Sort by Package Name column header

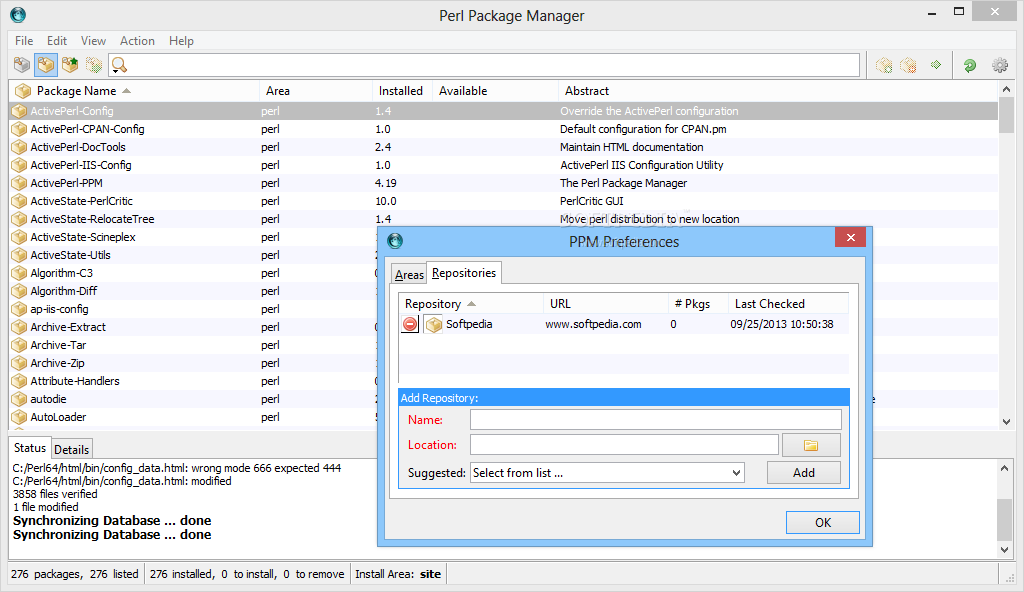point(135,91)
